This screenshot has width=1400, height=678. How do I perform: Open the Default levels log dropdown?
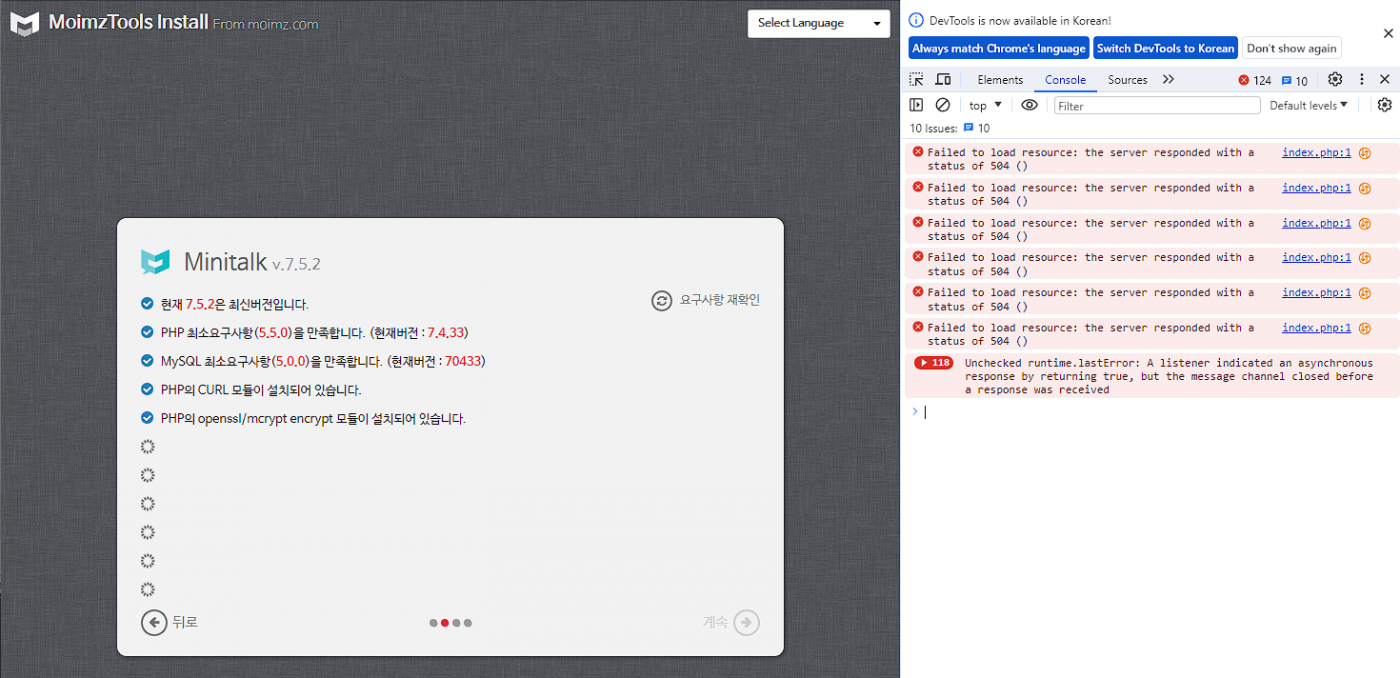click(1309, 105)
